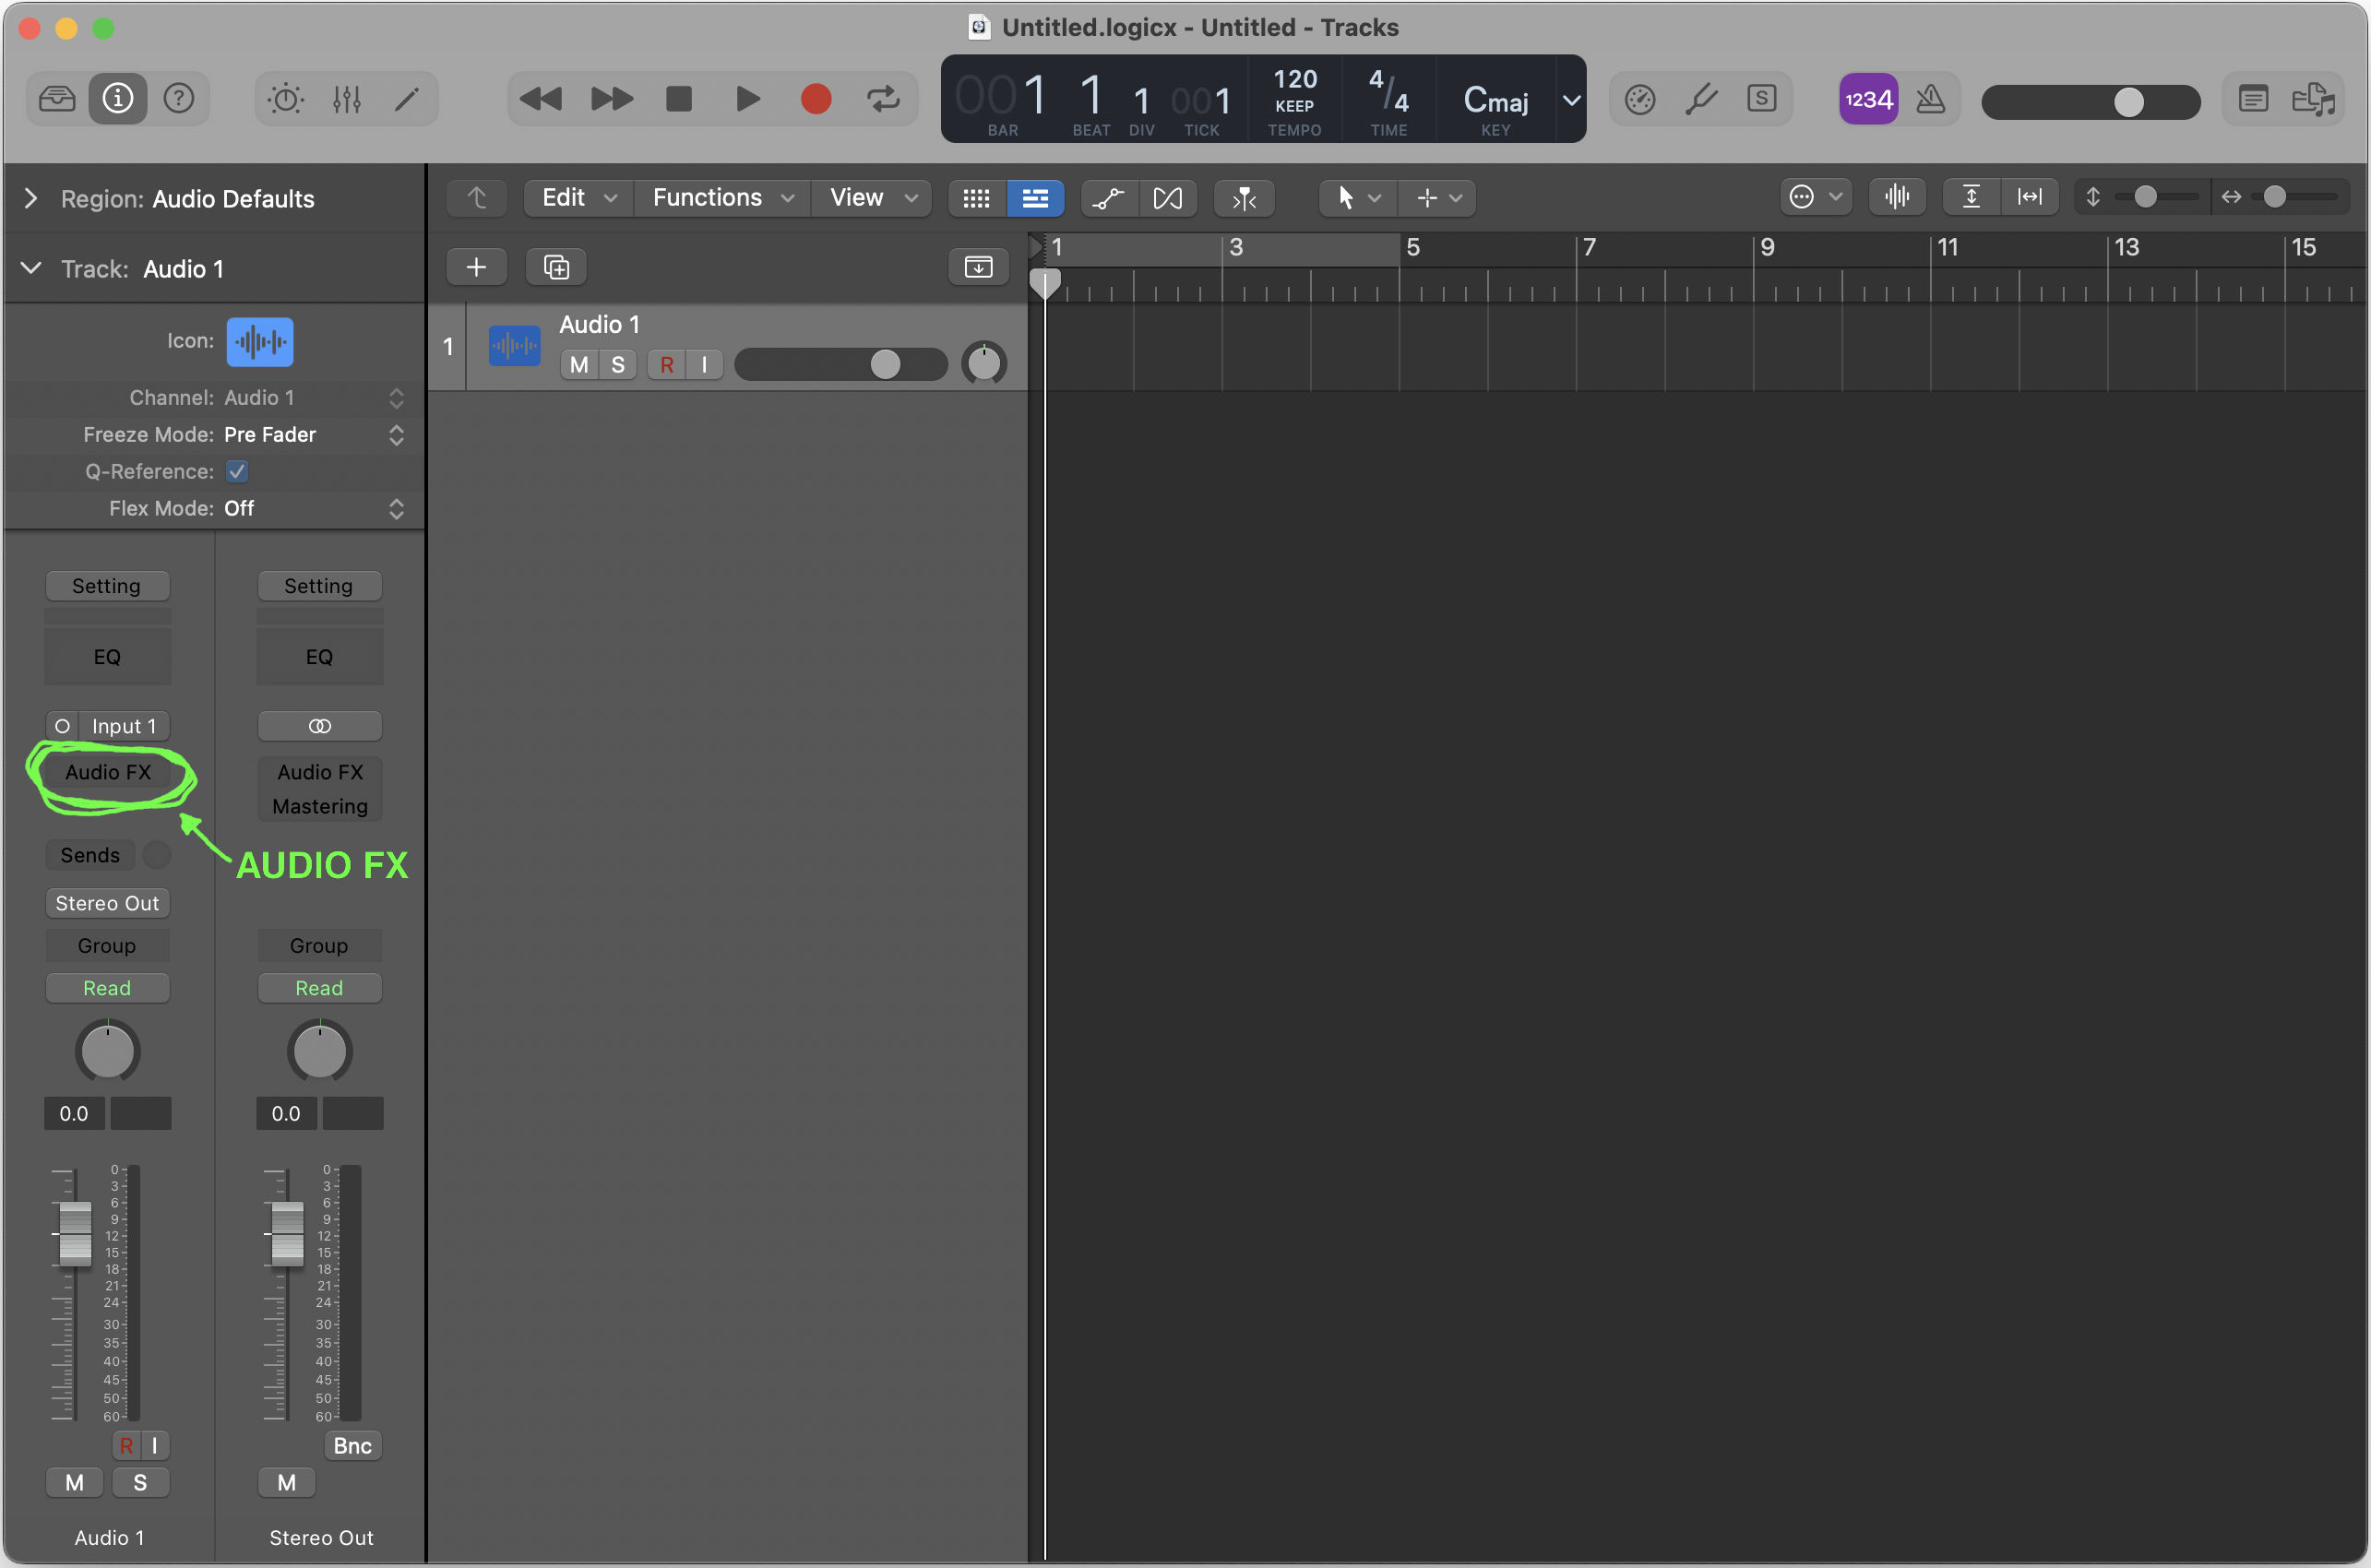Toggle the purple Count-in 1234 button
Image resolution: width=2371 pixels, height=1568 pixels.
click(1868, 98)
